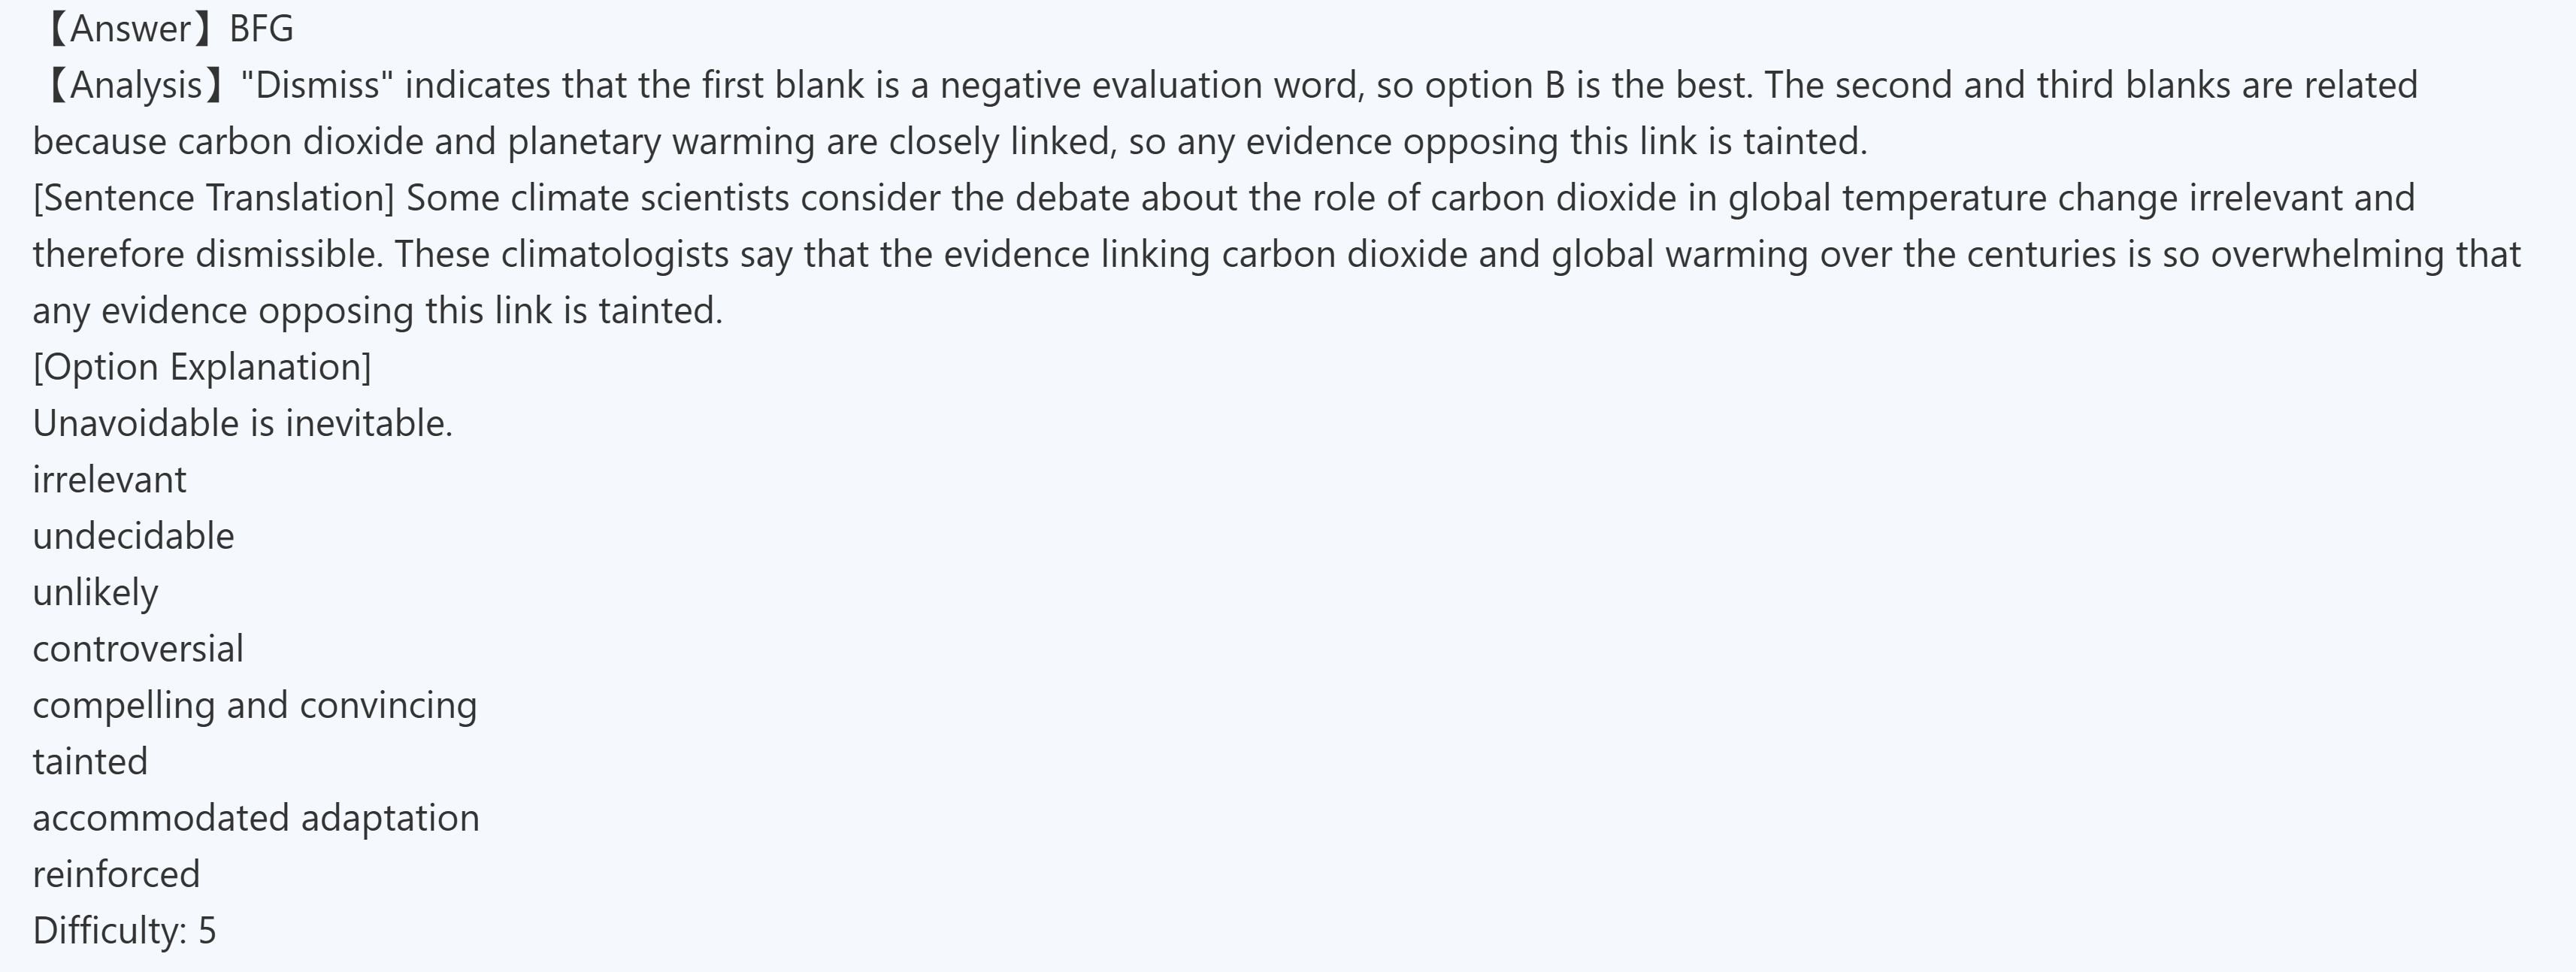Select the option "reinforced"
Viewport: 2576px width, 972px height.
click(x=117, y=875)
